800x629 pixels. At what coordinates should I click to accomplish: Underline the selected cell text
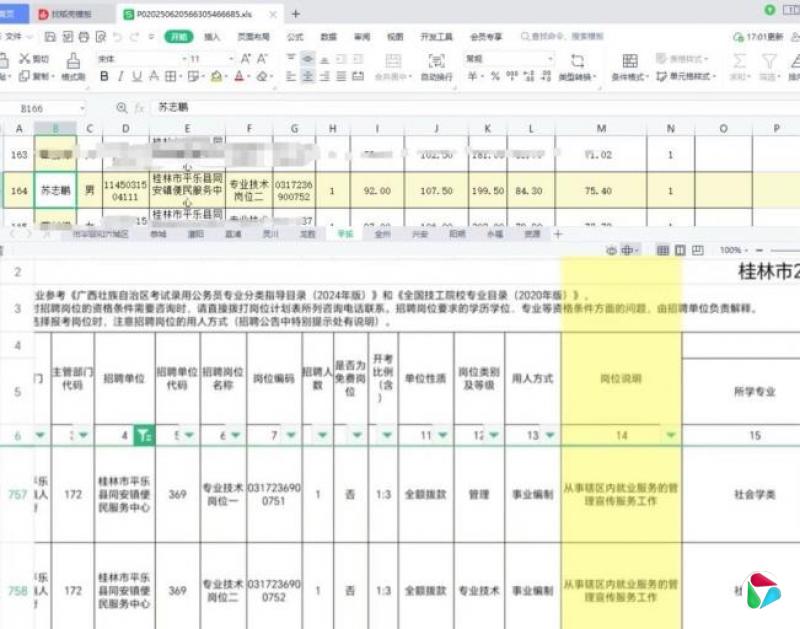pyautogui.click(x=139, y=76)
